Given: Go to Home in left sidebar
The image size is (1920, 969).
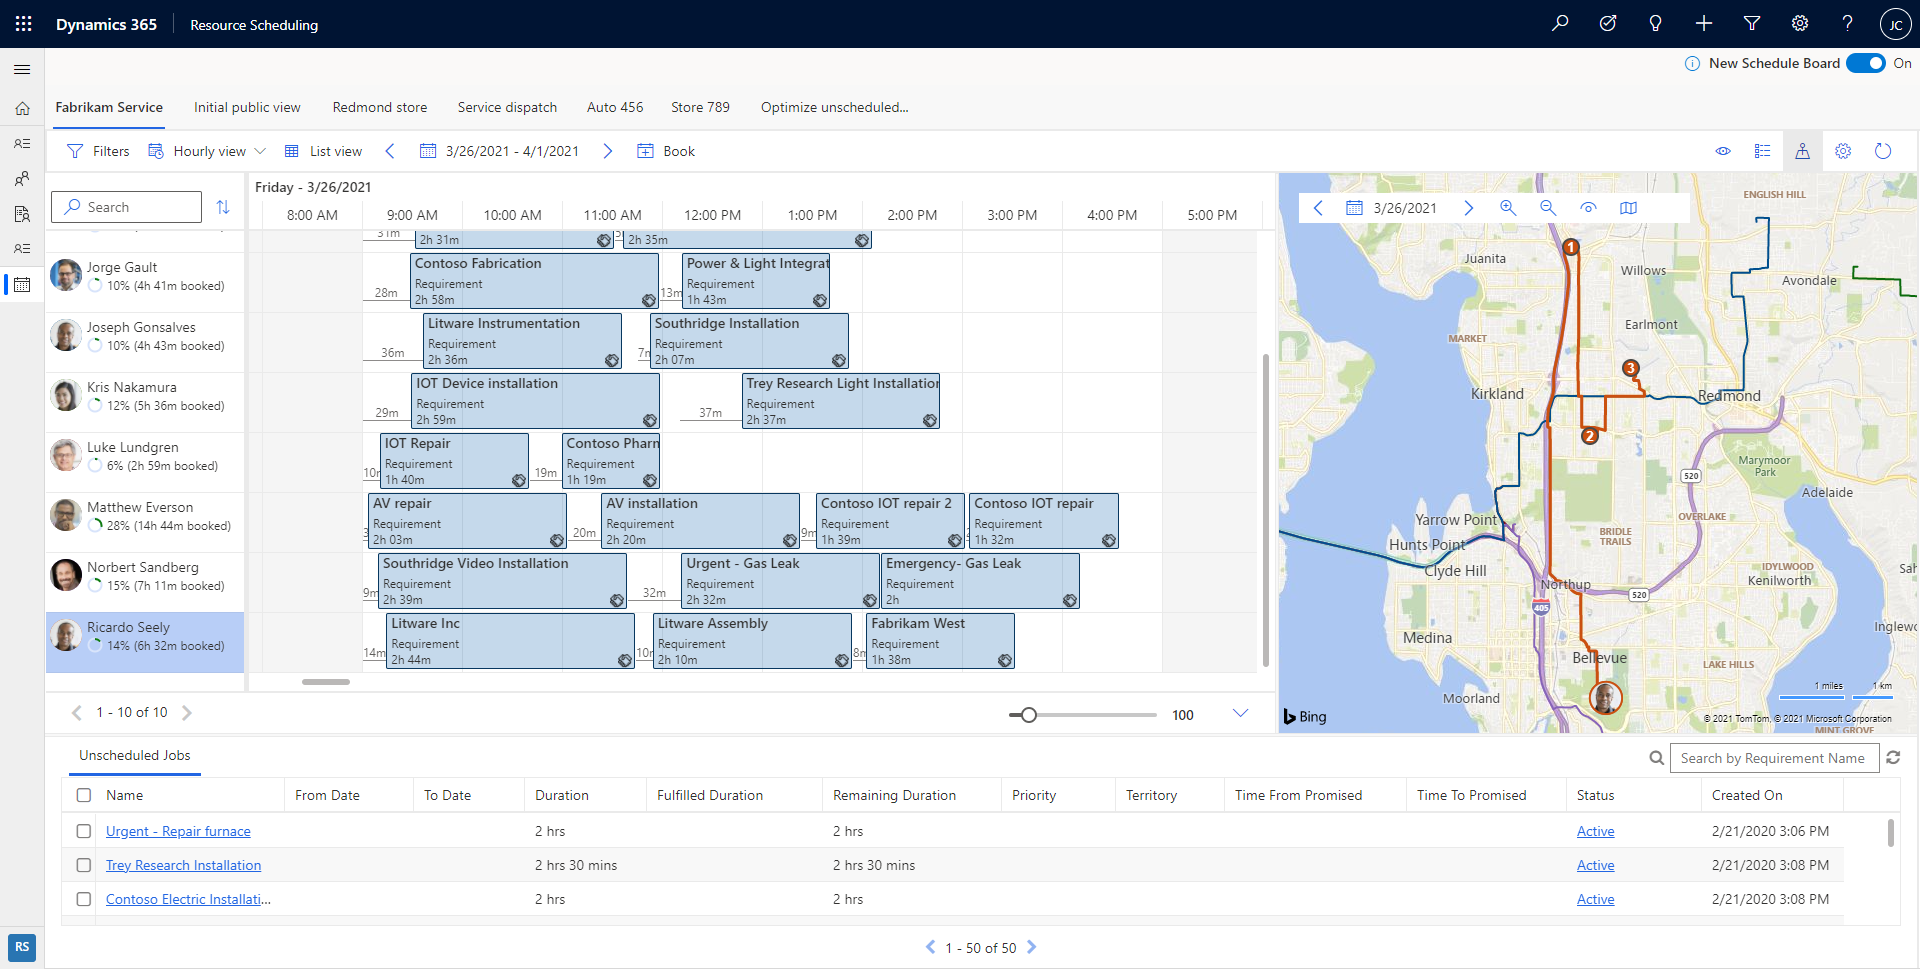Looking at the screenshot, I should pyautogui.click(x=22, y=108).
